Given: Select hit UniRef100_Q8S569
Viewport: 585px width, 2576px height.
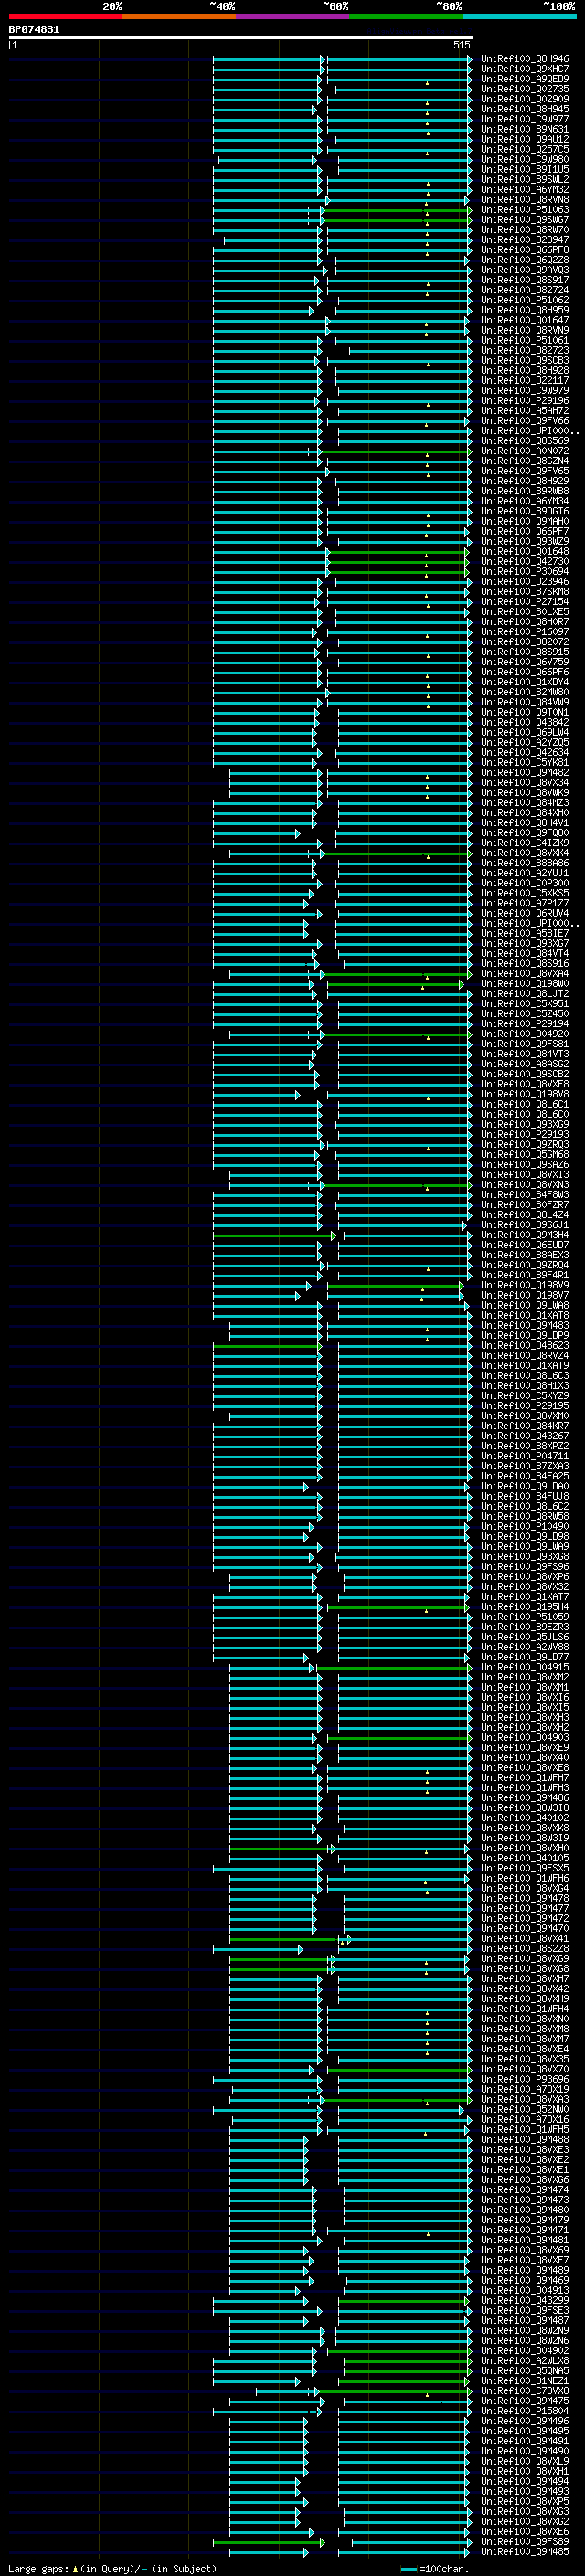Looking at the screenshot, I should click(525, 441).
